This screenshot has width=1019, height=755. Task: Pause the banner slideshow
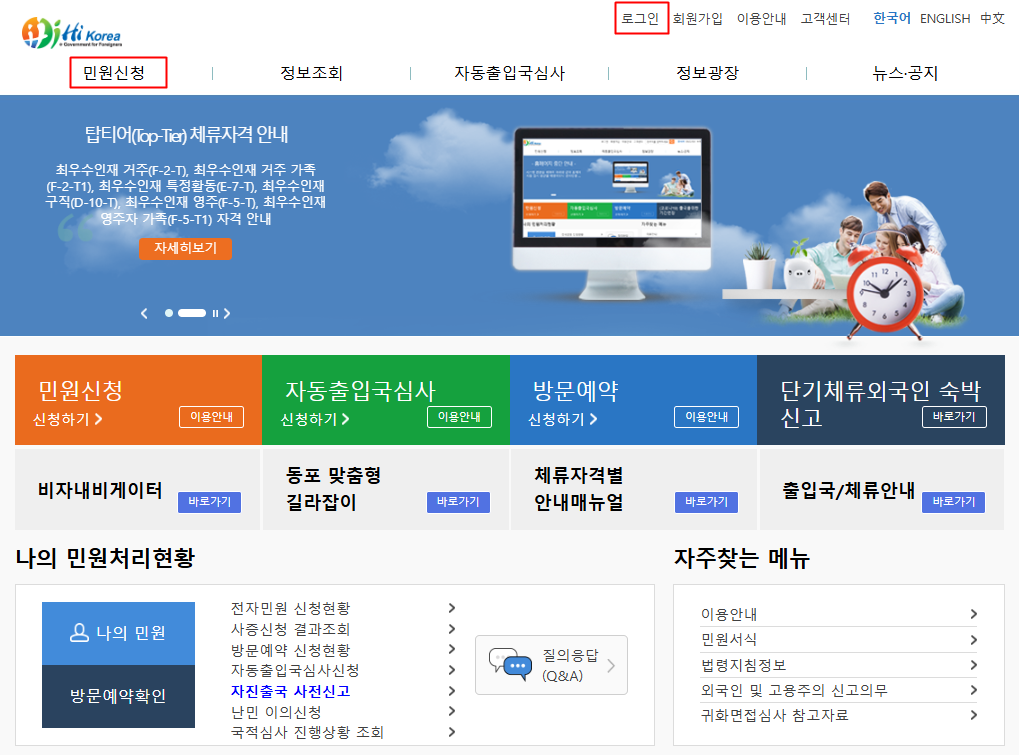(x=215, y=313)
